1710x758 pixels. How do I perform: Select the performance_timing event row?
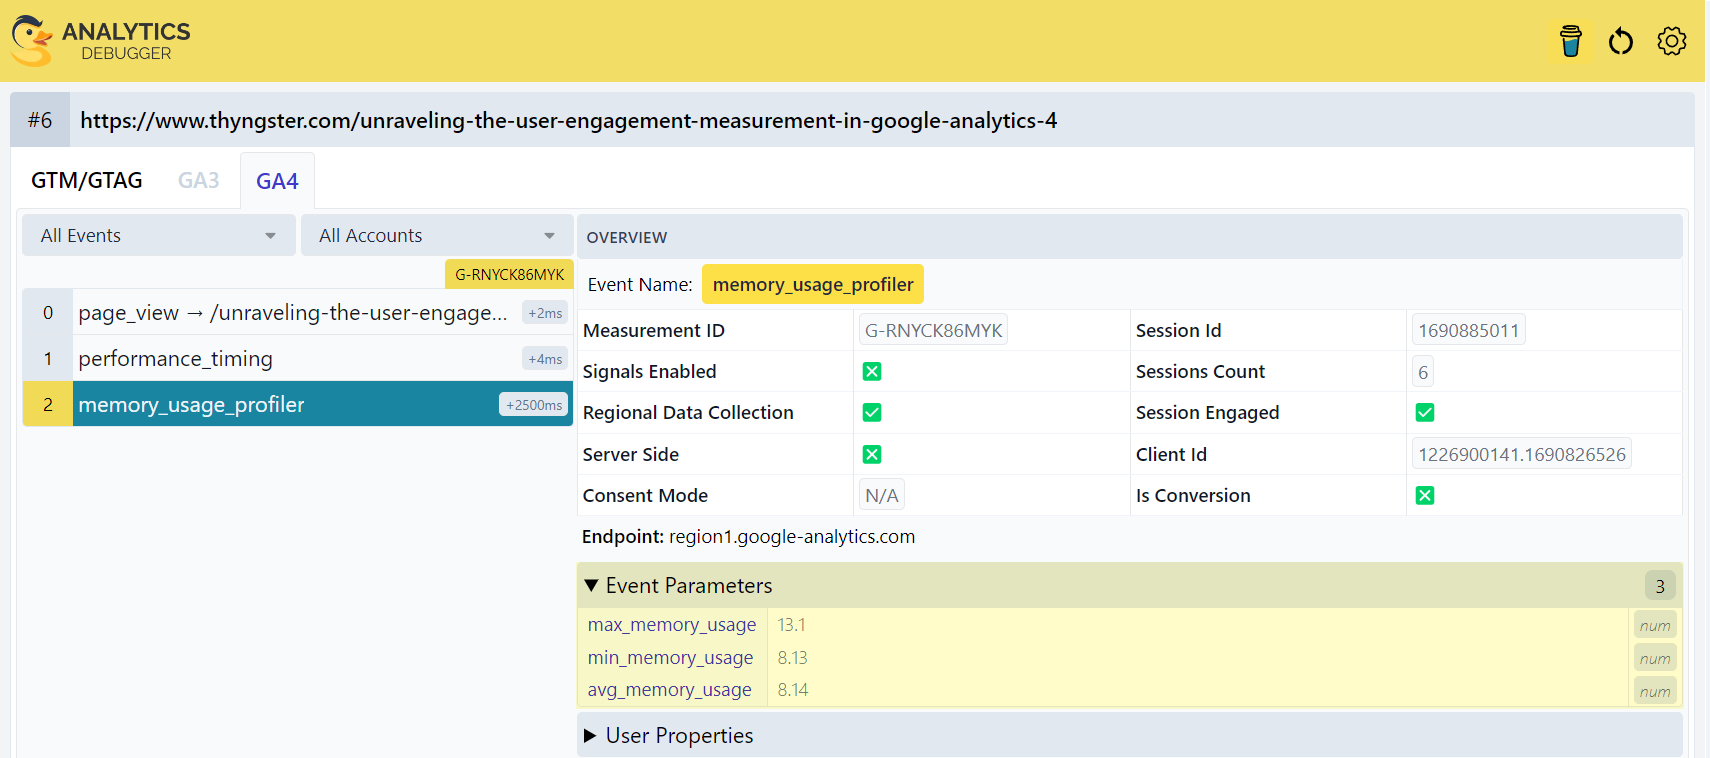coord(297,359)
